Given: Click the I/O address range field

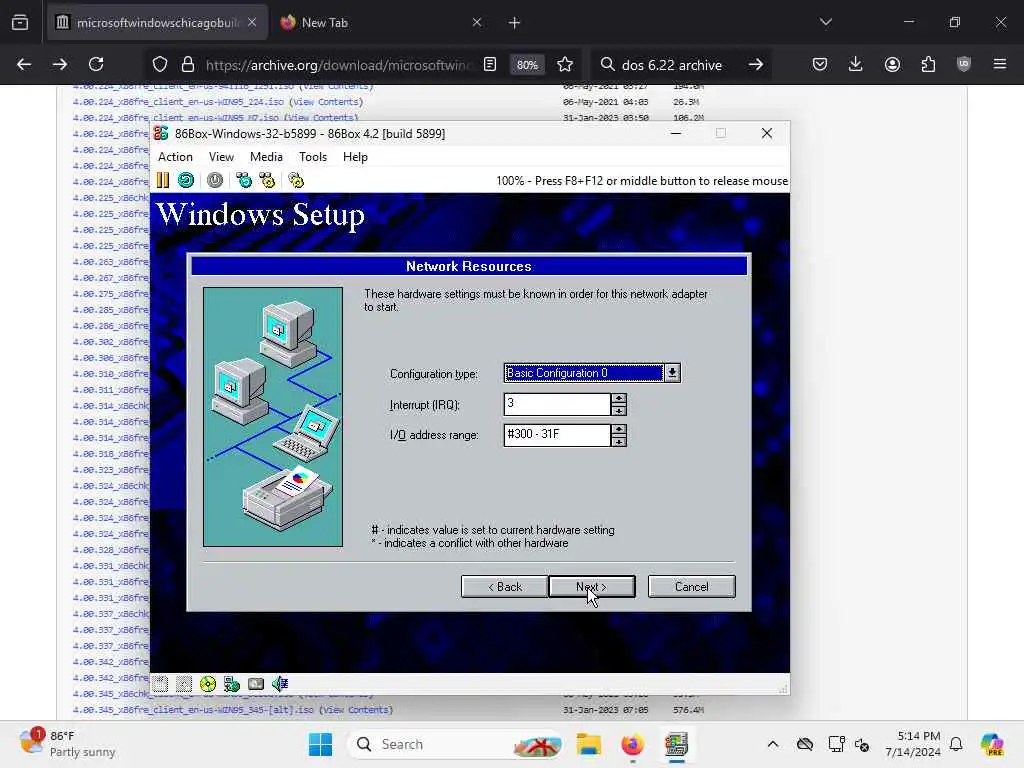Looking at the screenshot, I should click(557, 435).
